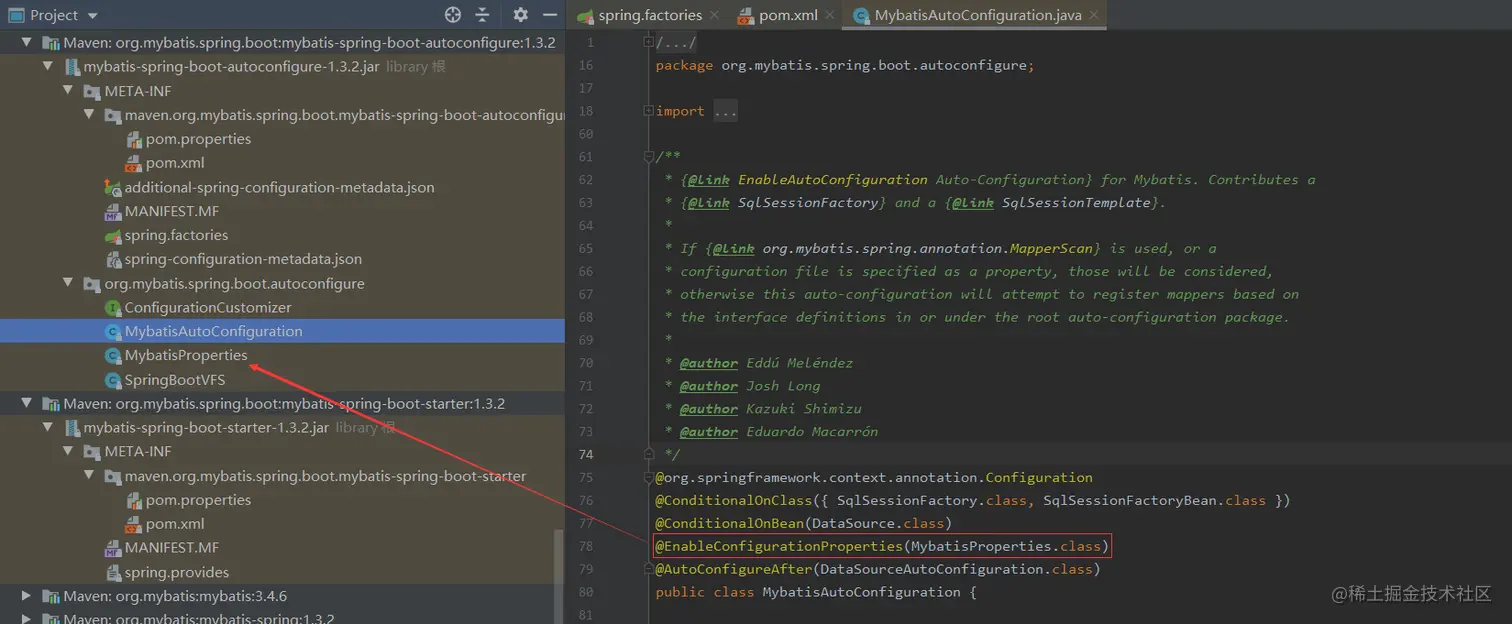Image resolution: width=1512 pixels, height=624 pixels.
Task: Click the ConfigurationCustomizer interface icon
Action: (x=113, y=308)
